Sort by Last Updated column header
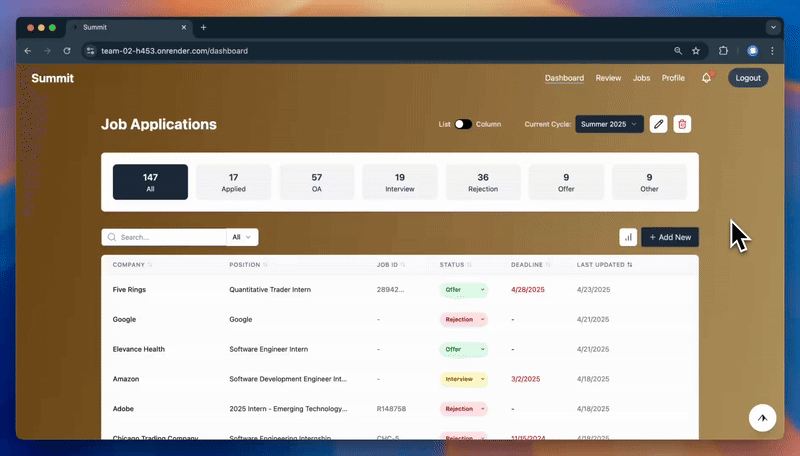The height and width of the screenshot is (456, 800). [605, 265]
